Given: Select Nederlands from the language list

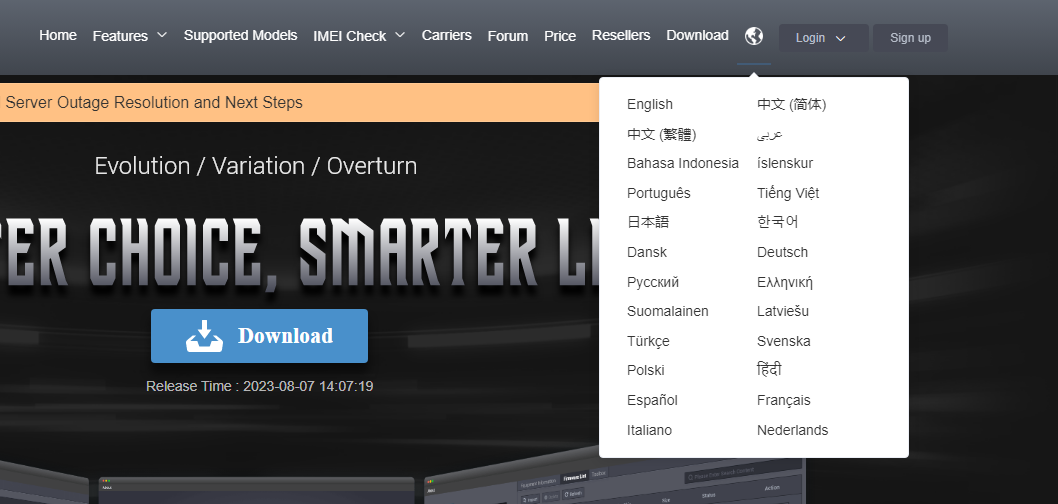Looking at the screenshot, I should (792, 430).
